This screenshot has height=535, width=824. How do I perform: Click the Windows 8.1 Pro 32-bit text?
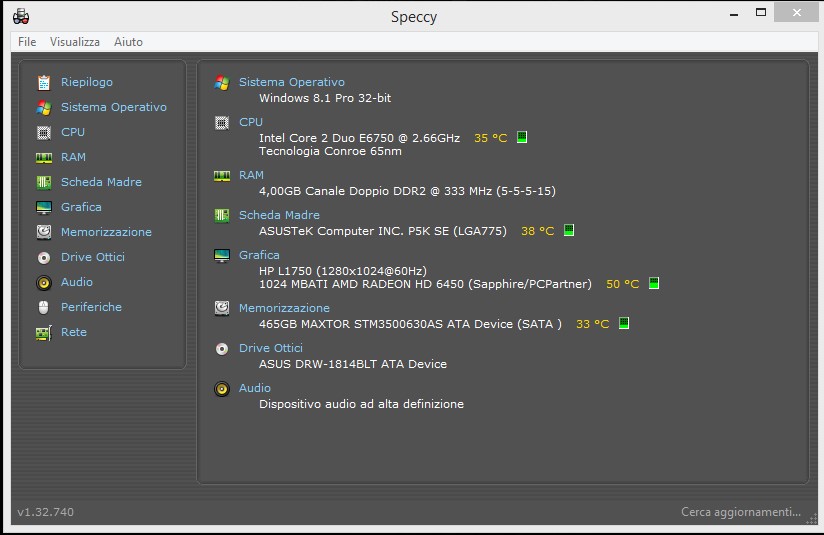point(325,98)
